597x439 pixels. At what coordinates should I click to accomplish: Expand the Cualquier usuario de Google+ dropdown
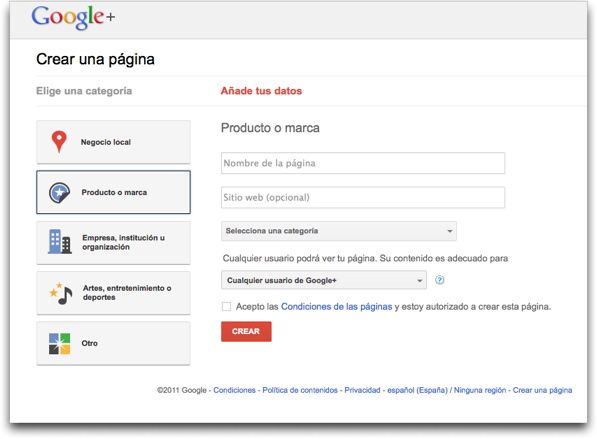click(x=324, y=280)
